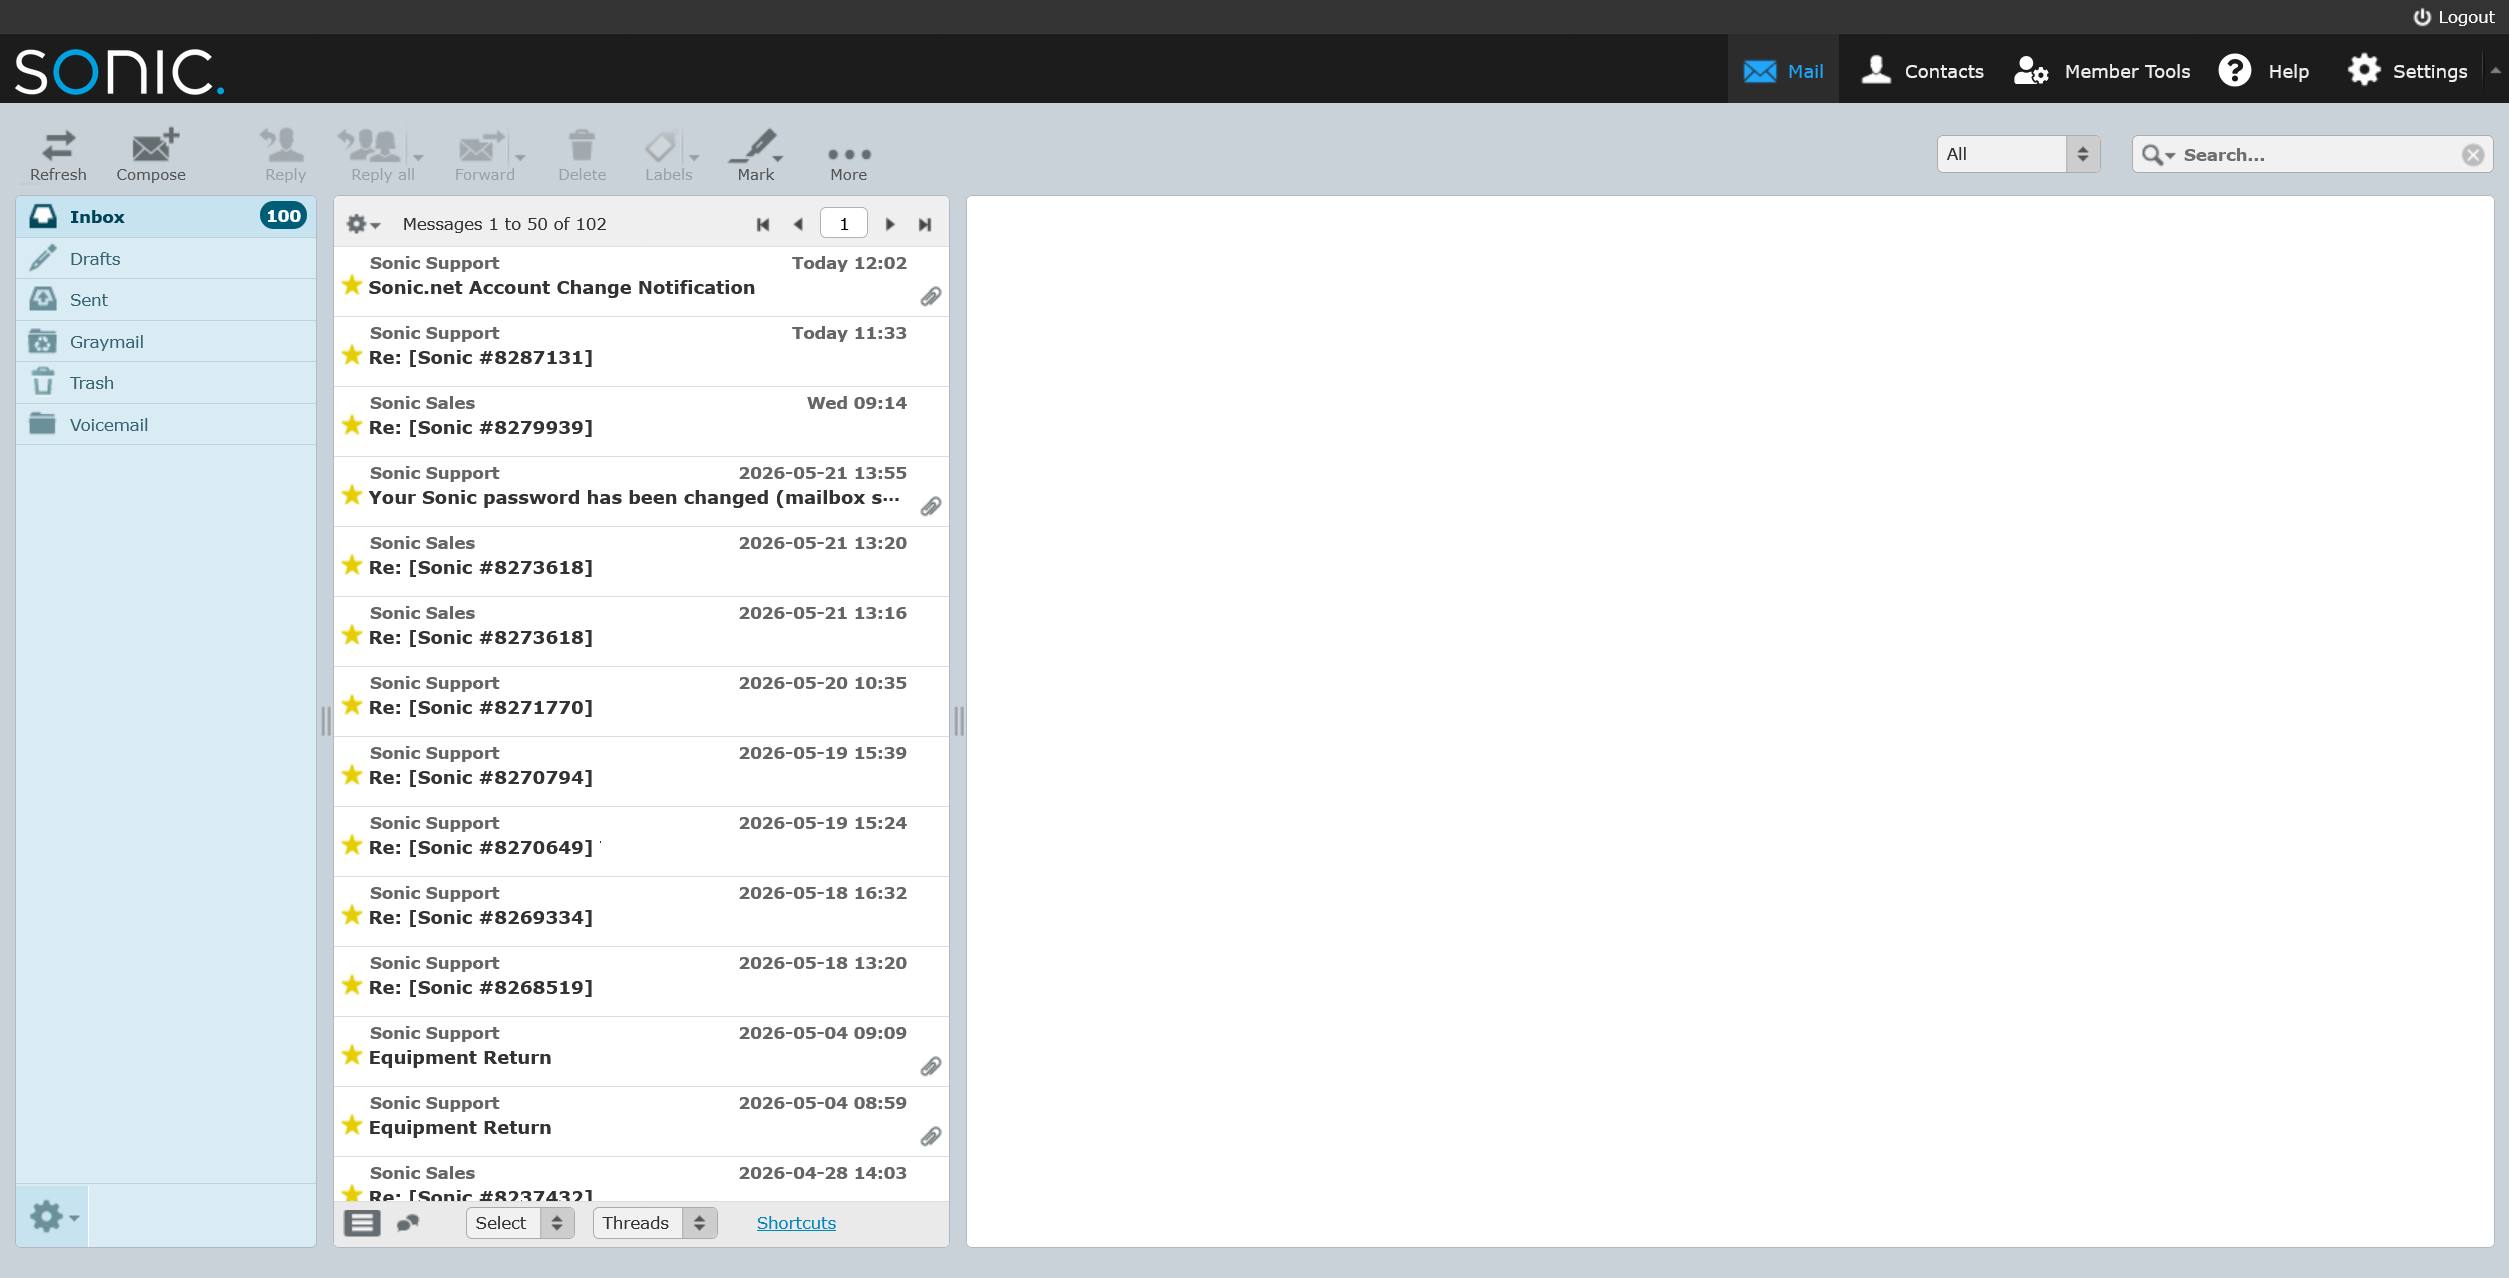Toggle star on Re: [Sonic #8268519]
Image resolution: width=2509 pixels, height=1278 pixels.
[352, 986]
